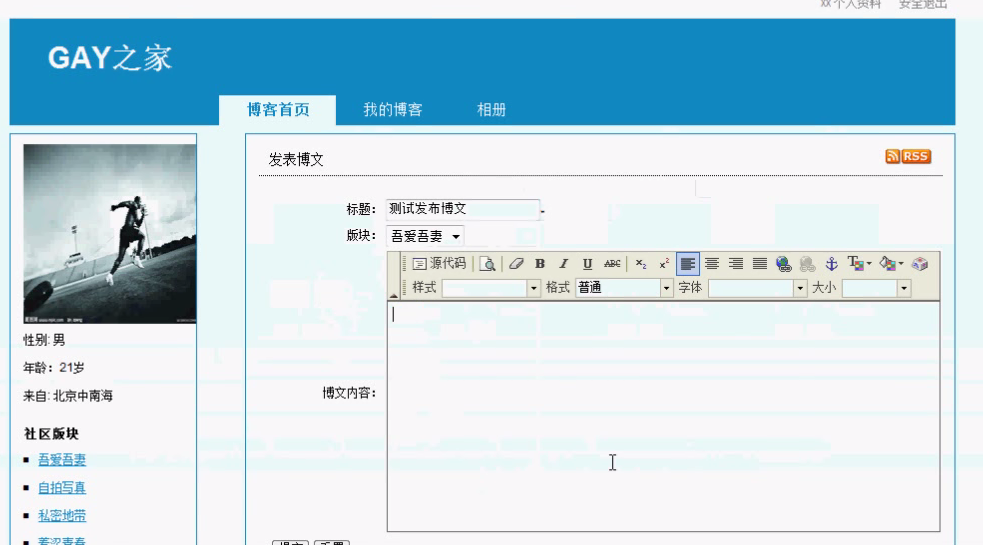Toggle italic formatting
The image size is (983, 545).
pos(564,263)
